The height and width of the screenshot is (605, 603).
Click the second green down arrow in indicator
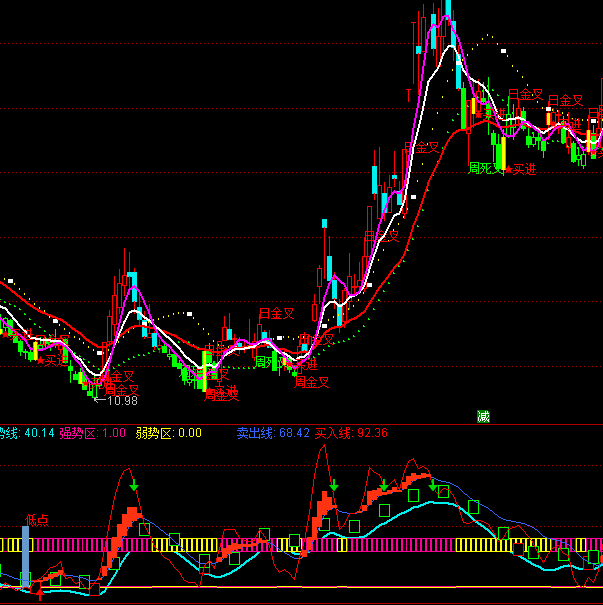point(335,486)
